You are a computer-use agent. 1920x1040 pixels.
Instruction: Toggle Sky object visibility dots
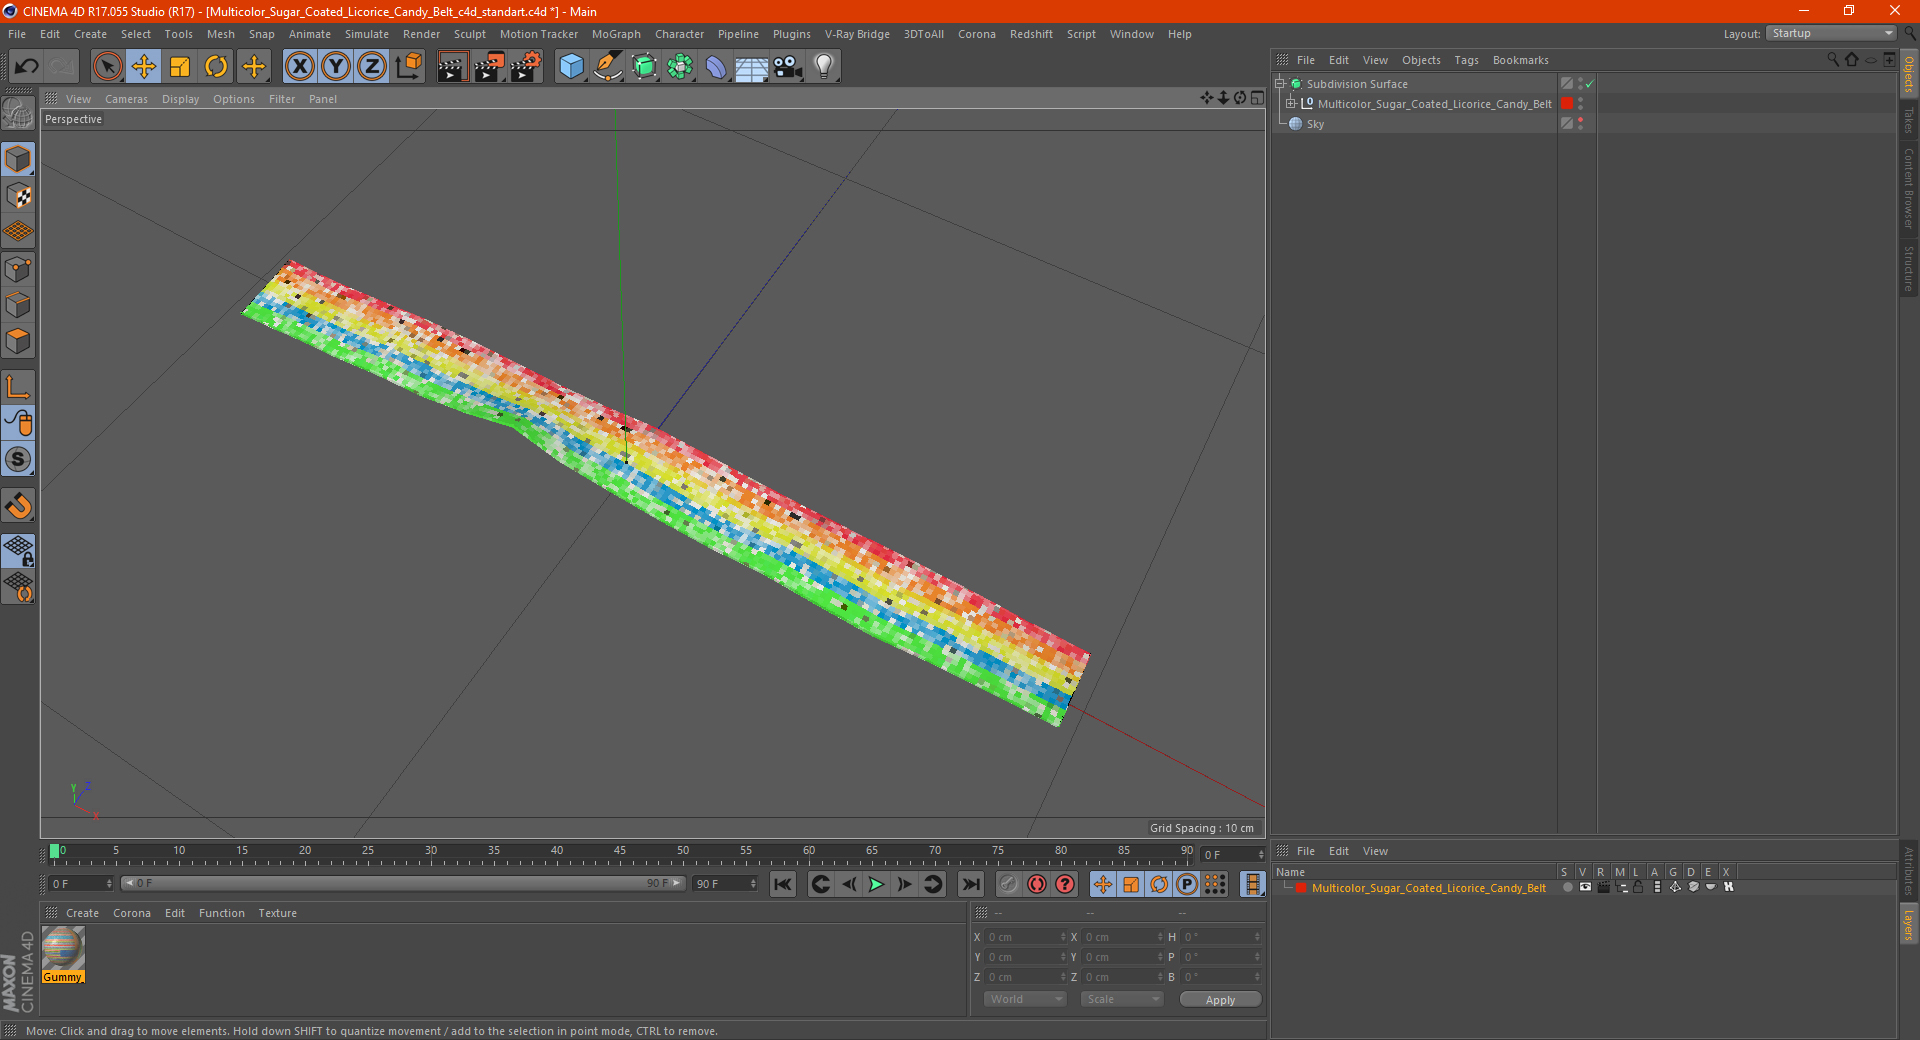pos(1580,124)
